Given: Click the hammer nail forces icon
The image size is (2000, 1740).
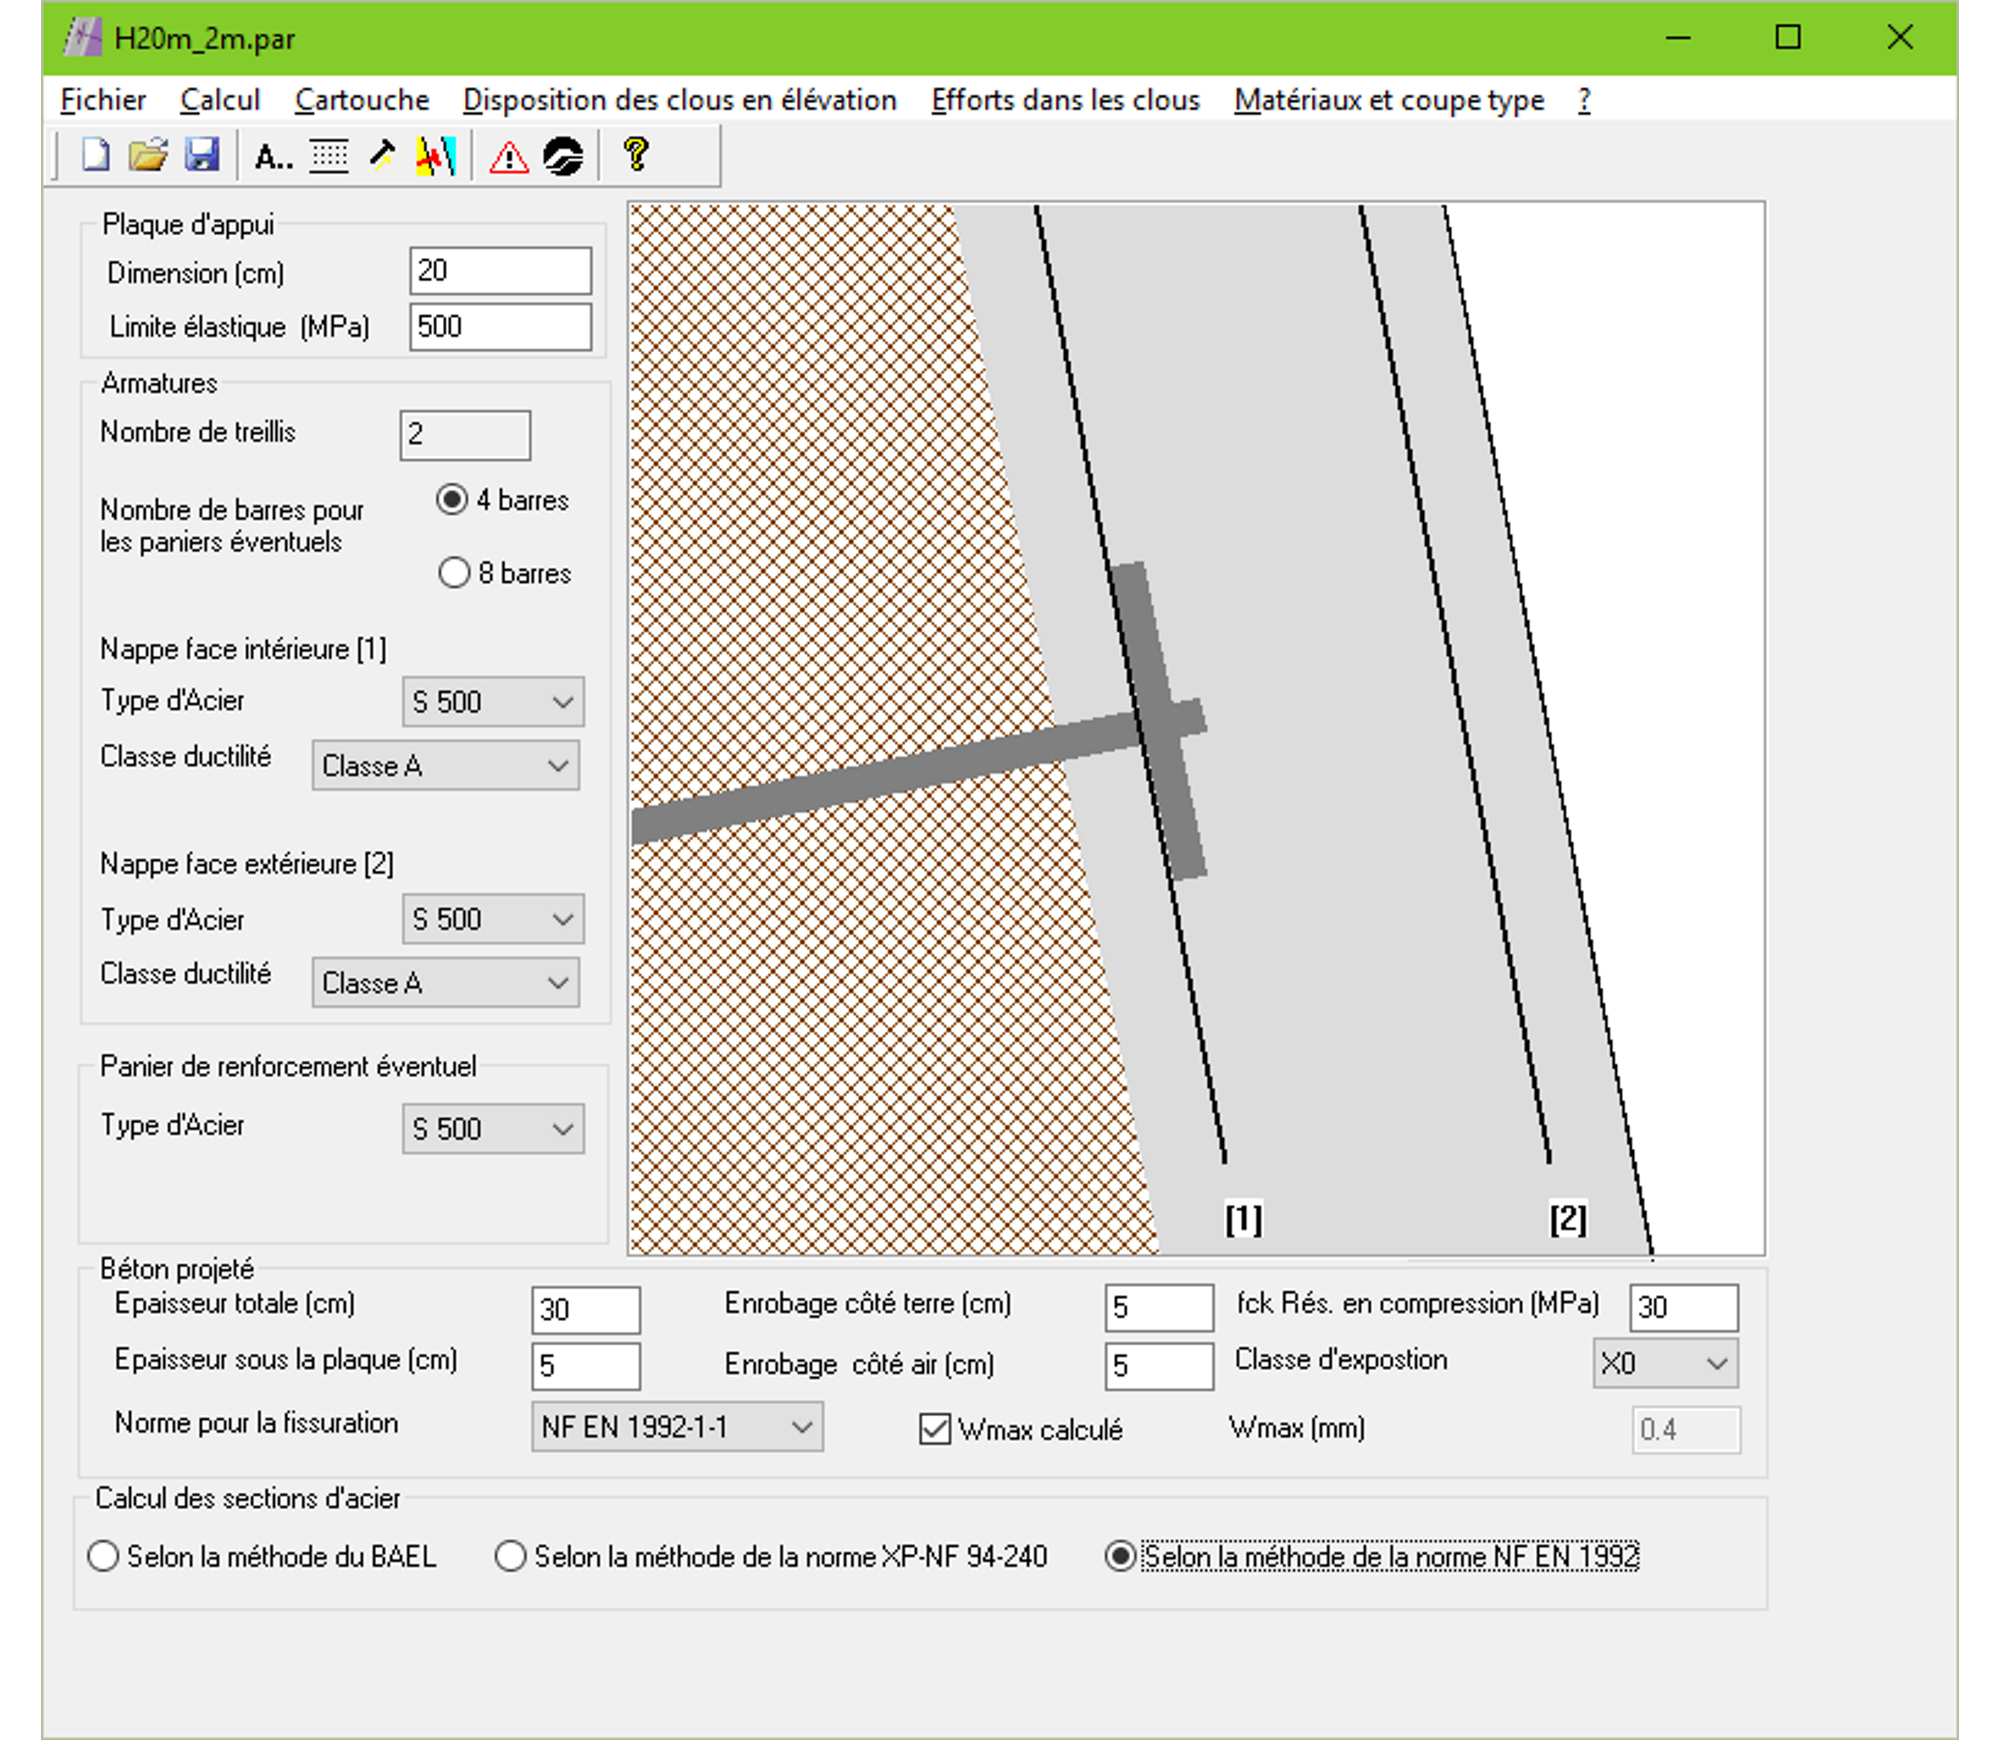Looking at the screenshot, I should (x=382, y=155).
